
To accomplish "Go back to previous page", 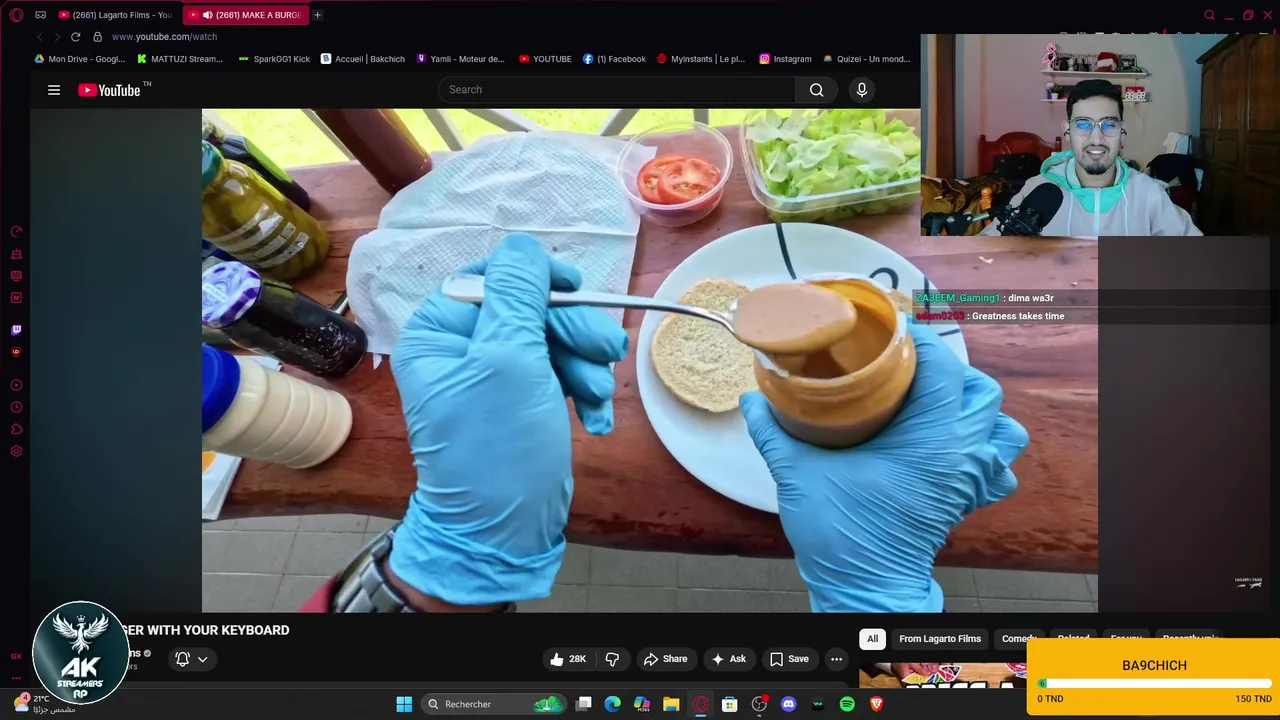I will pyautogui.click(x=40, y=37).
